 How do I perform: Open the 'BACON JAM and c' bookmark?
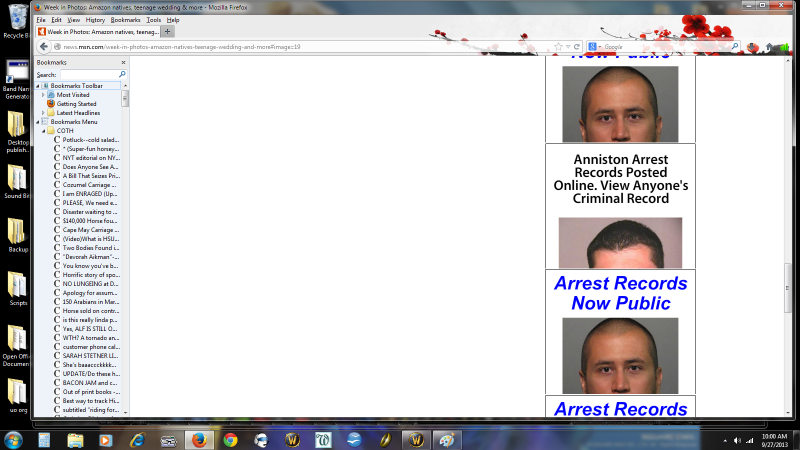[x=86, y=383]
